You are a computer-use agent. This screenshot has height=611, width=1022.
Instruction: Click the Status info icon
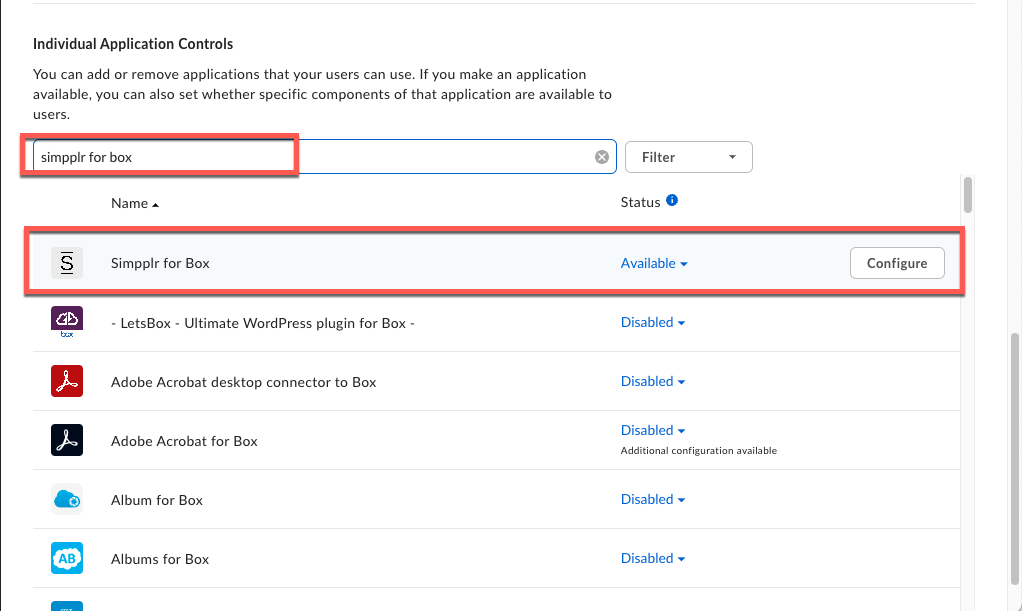[672, 201]
